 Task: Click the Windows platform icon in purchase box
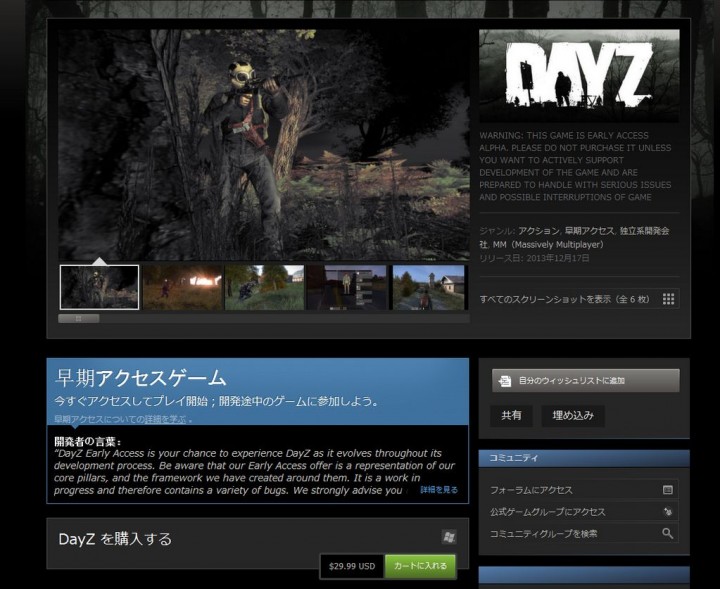click(x=449, y=537)
